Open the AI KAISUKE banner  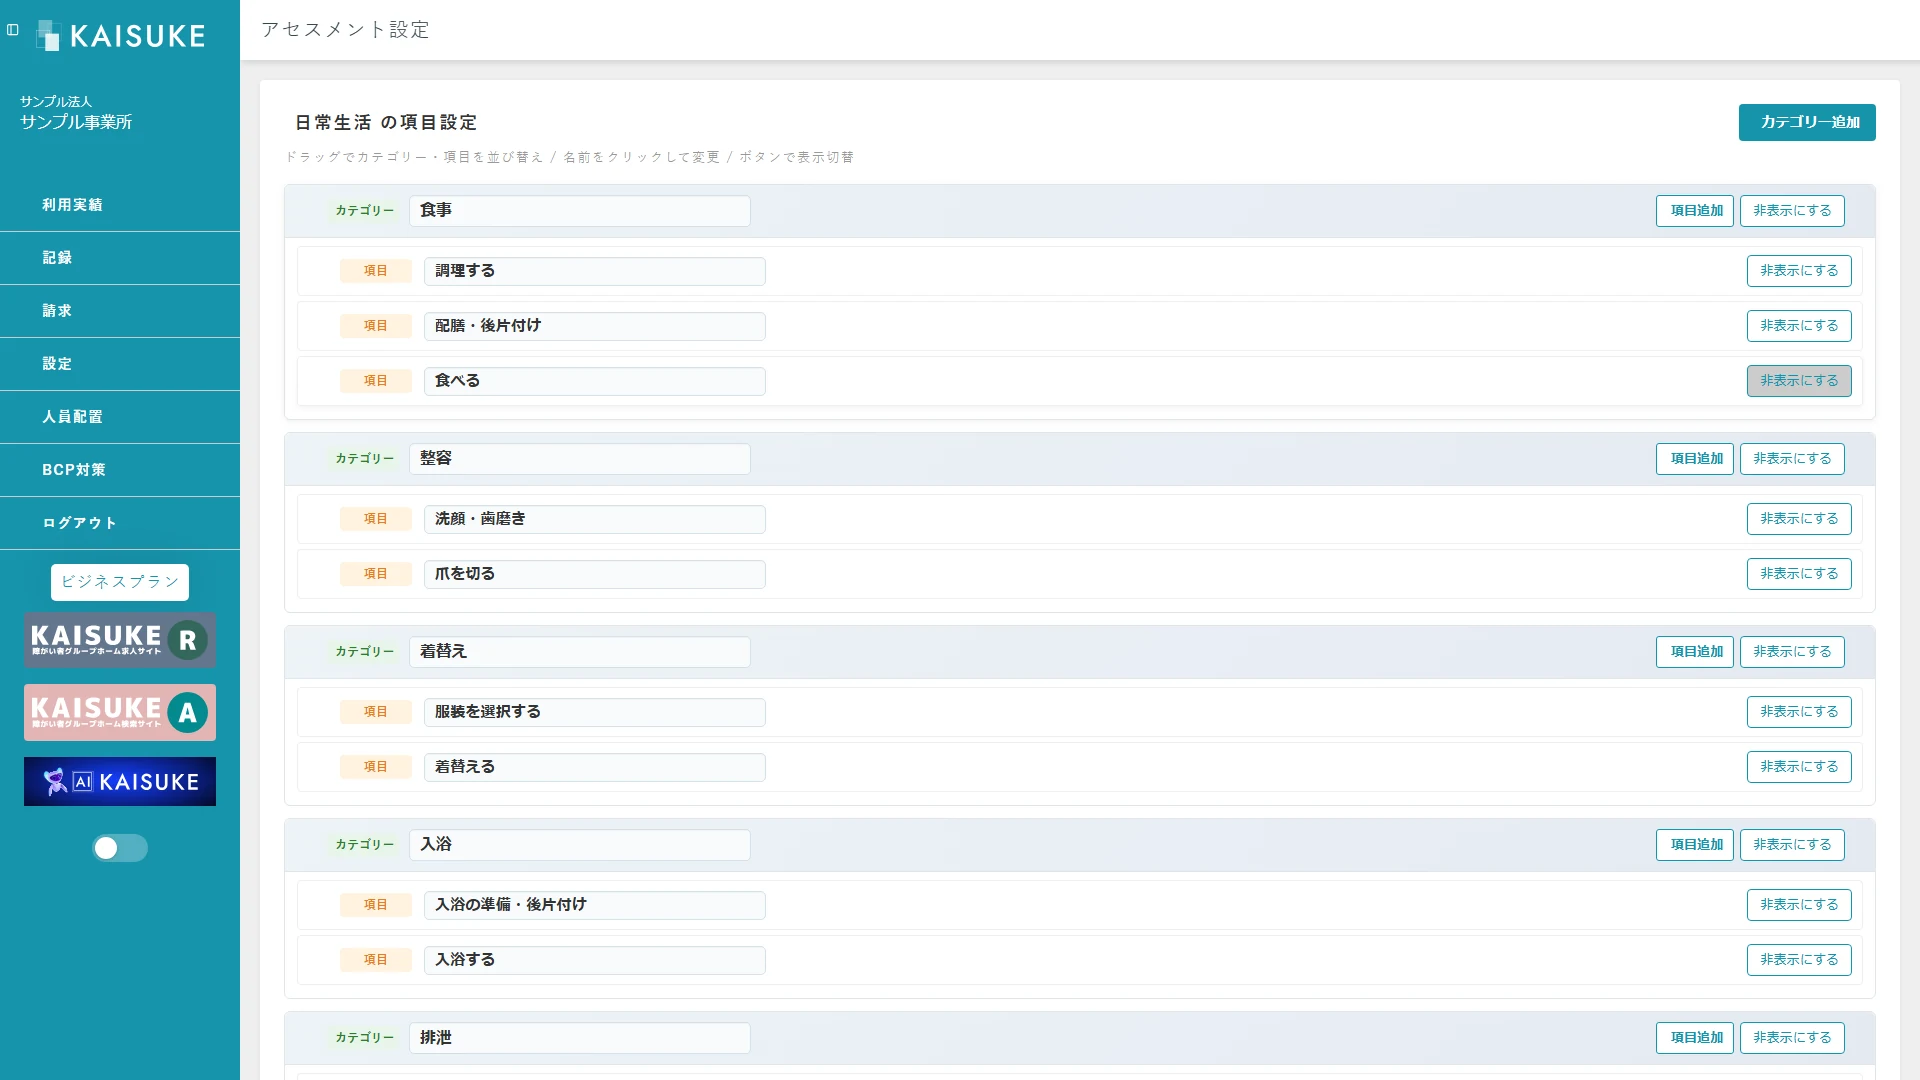coord(120,781)
